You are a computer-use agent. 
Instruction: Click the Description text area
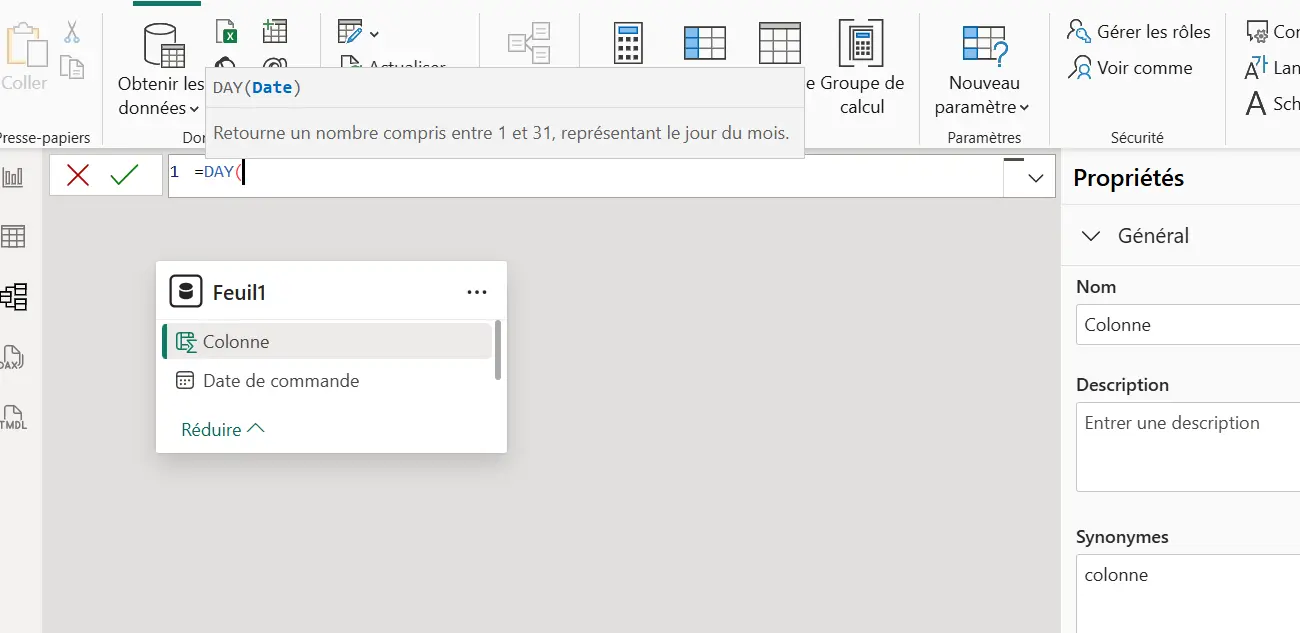coord(1188,447)
